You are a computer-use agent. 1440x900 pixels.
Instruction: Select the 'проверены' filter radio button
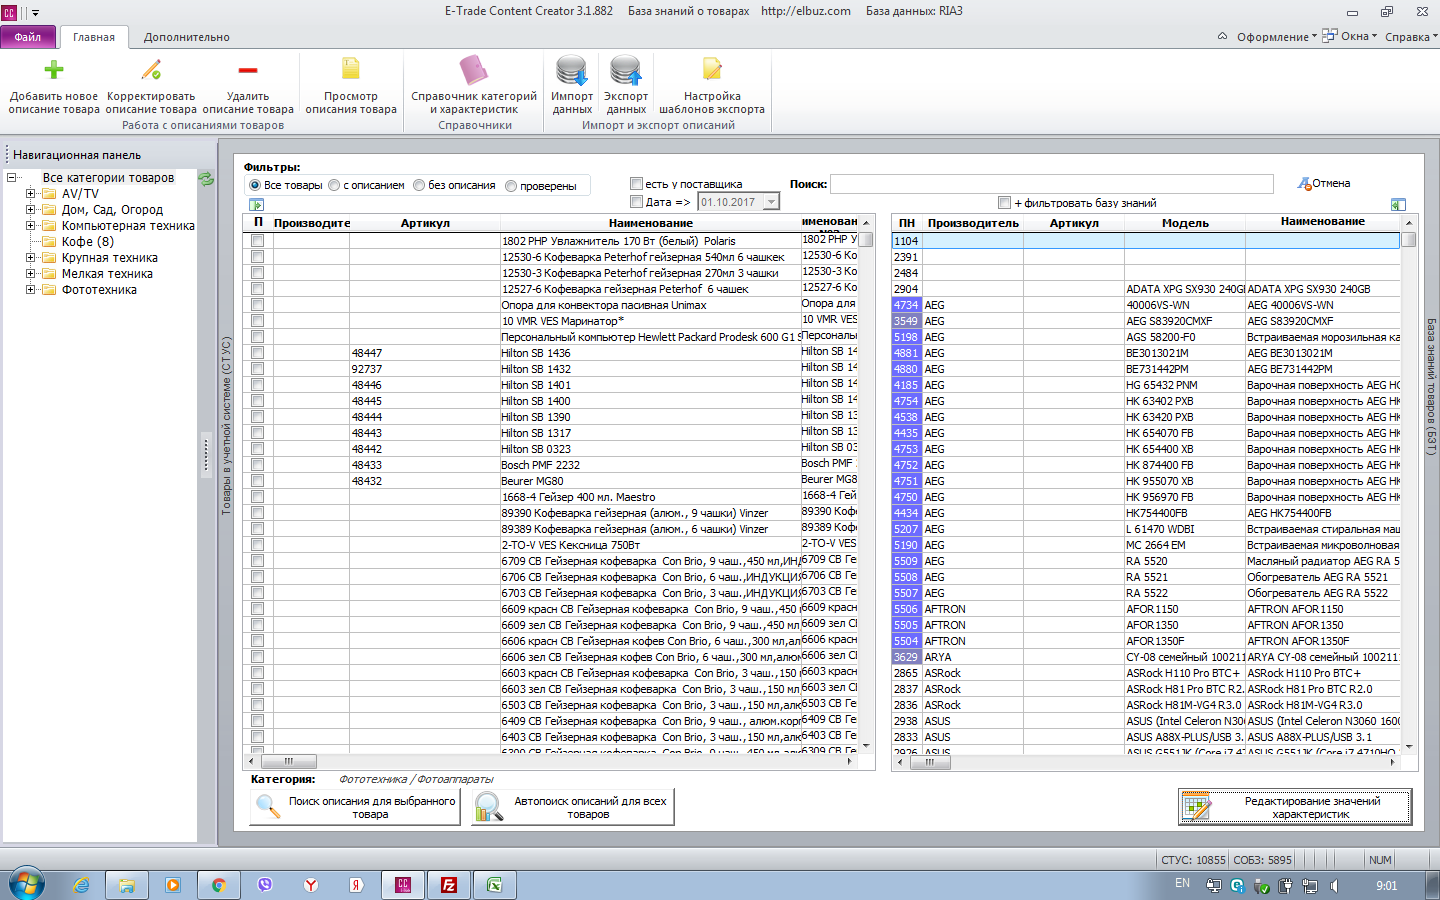(x=511, y=186)
